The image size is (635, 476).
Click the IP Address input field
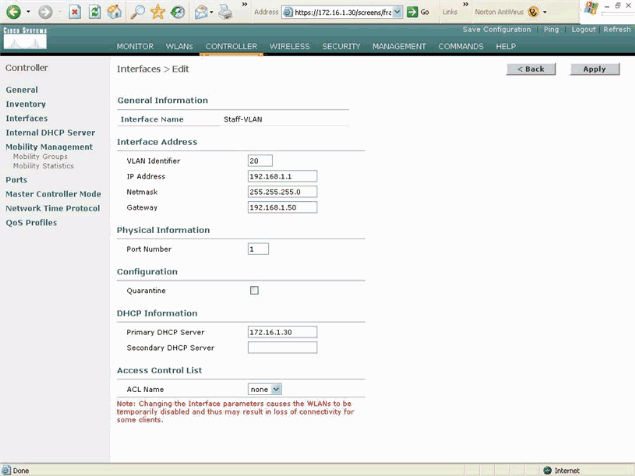282,176
